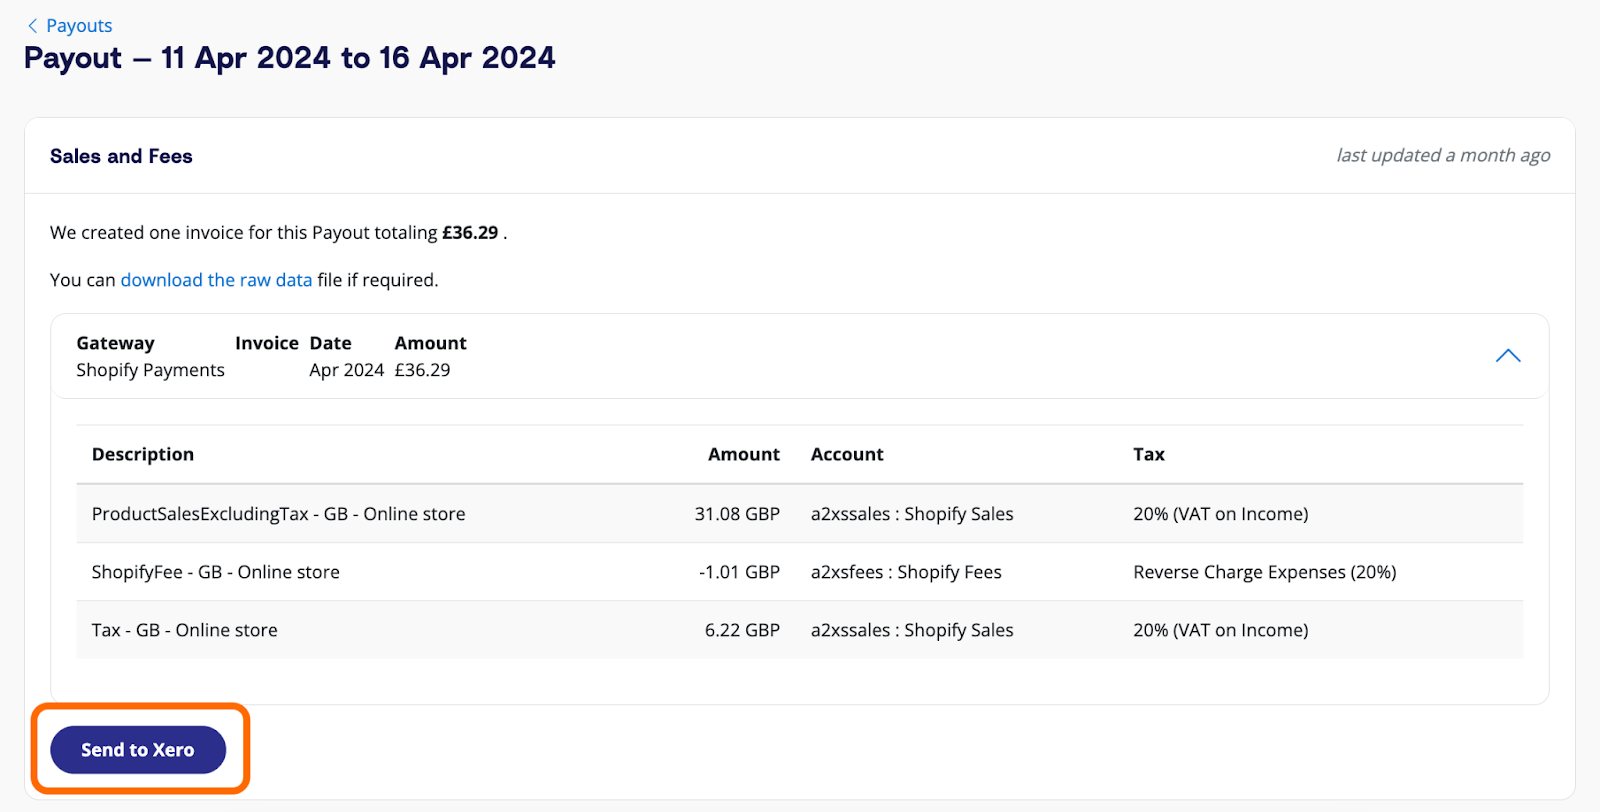
Task: Click the Description column header
Action: click(x=143, y=454)
